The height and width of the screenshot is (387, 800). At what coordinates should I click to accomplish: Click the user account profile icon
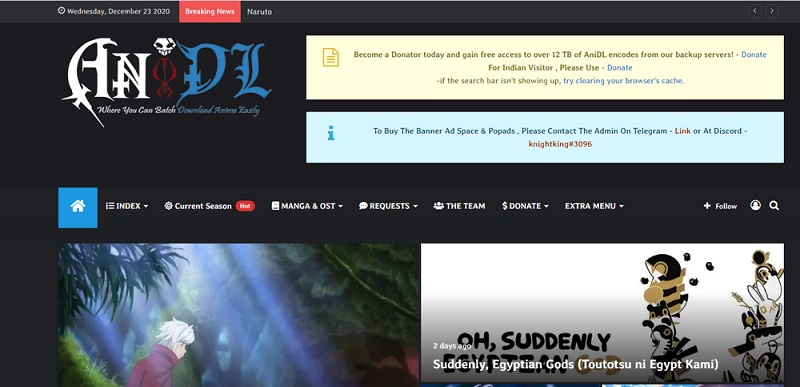[x=755, y=205]
